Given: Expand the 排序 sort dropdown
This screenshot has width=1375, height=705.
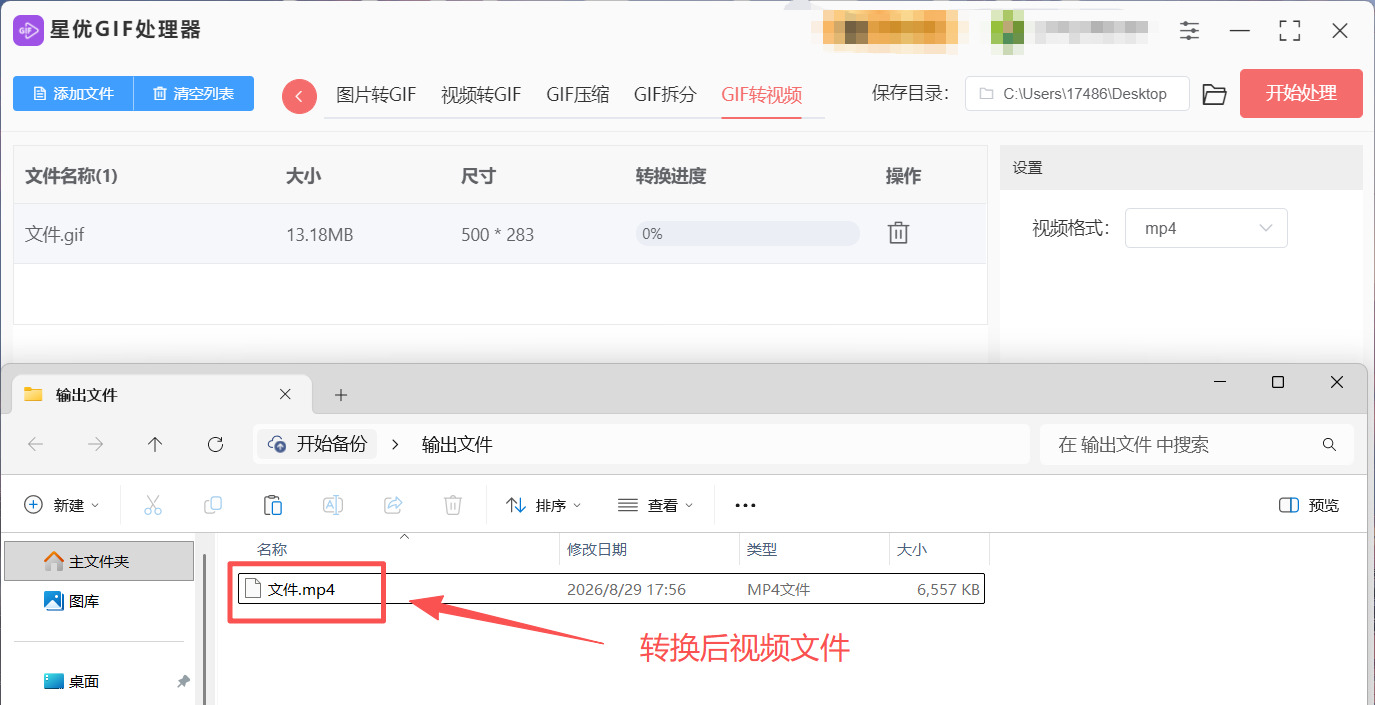Looking at the screenshot, I should pyautogui.click(x=544, y=505).
